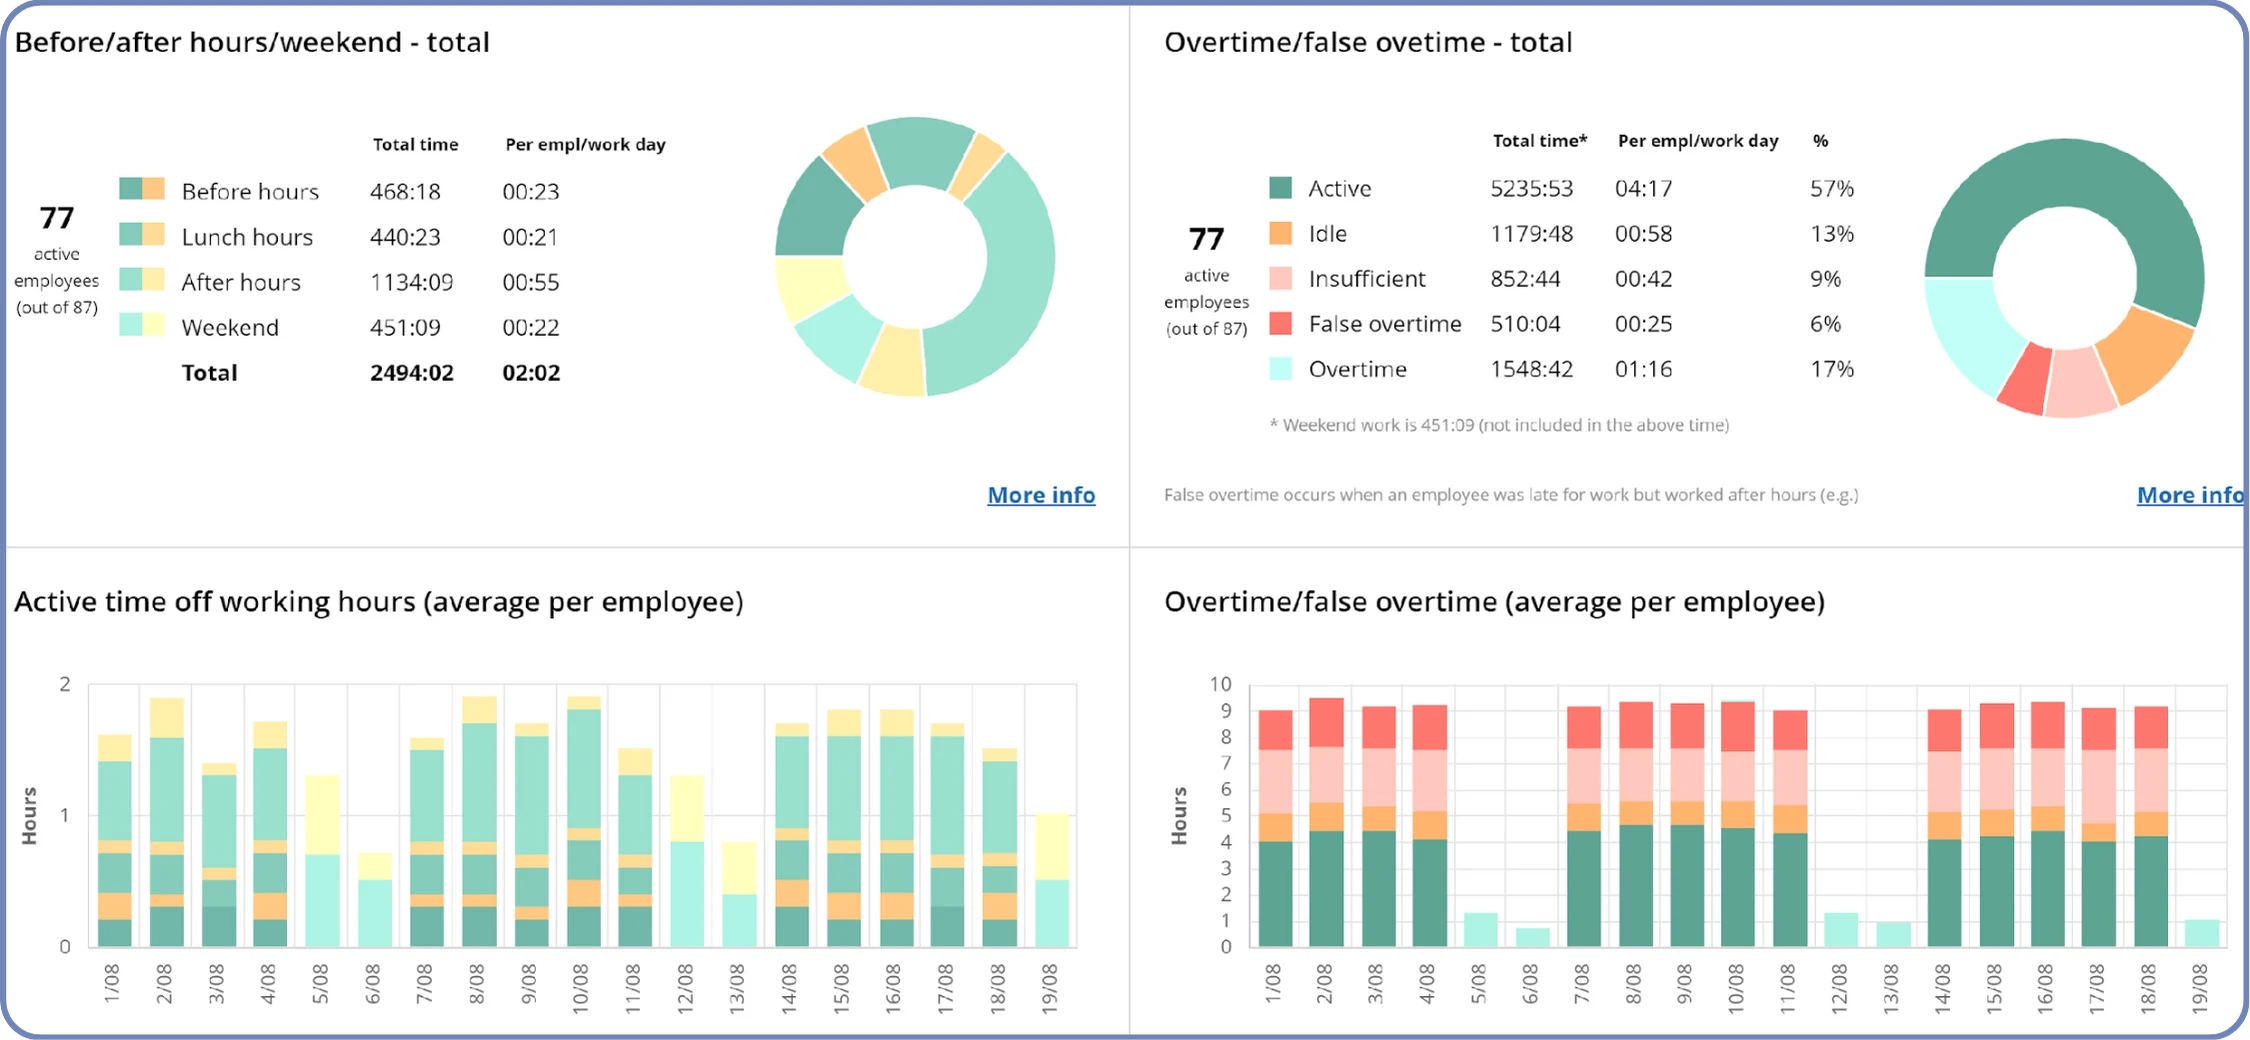Click the 2/08 bar in overtime chart
Screen dimensions: 2250x1040
tap(1326, 822)
